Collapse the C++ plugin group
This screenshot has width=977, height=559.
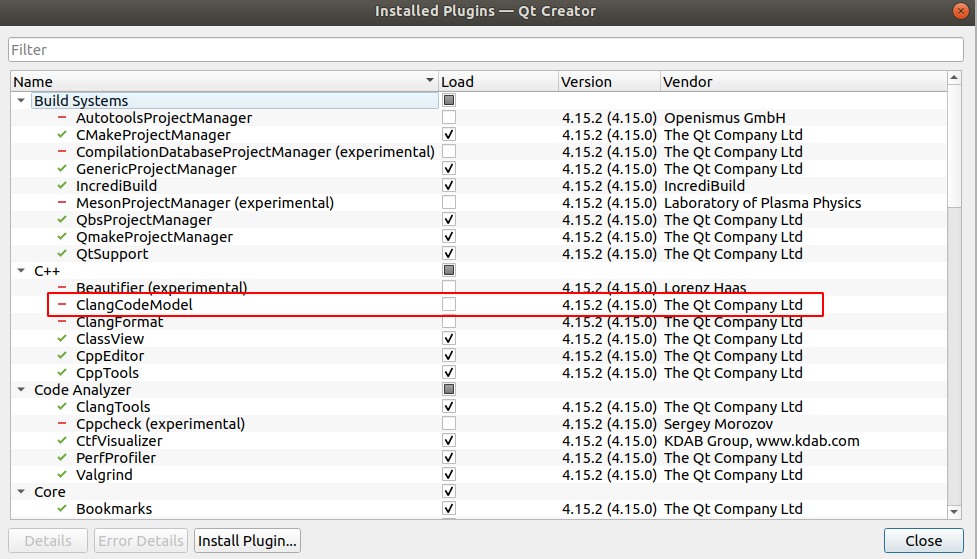(21, 270)
